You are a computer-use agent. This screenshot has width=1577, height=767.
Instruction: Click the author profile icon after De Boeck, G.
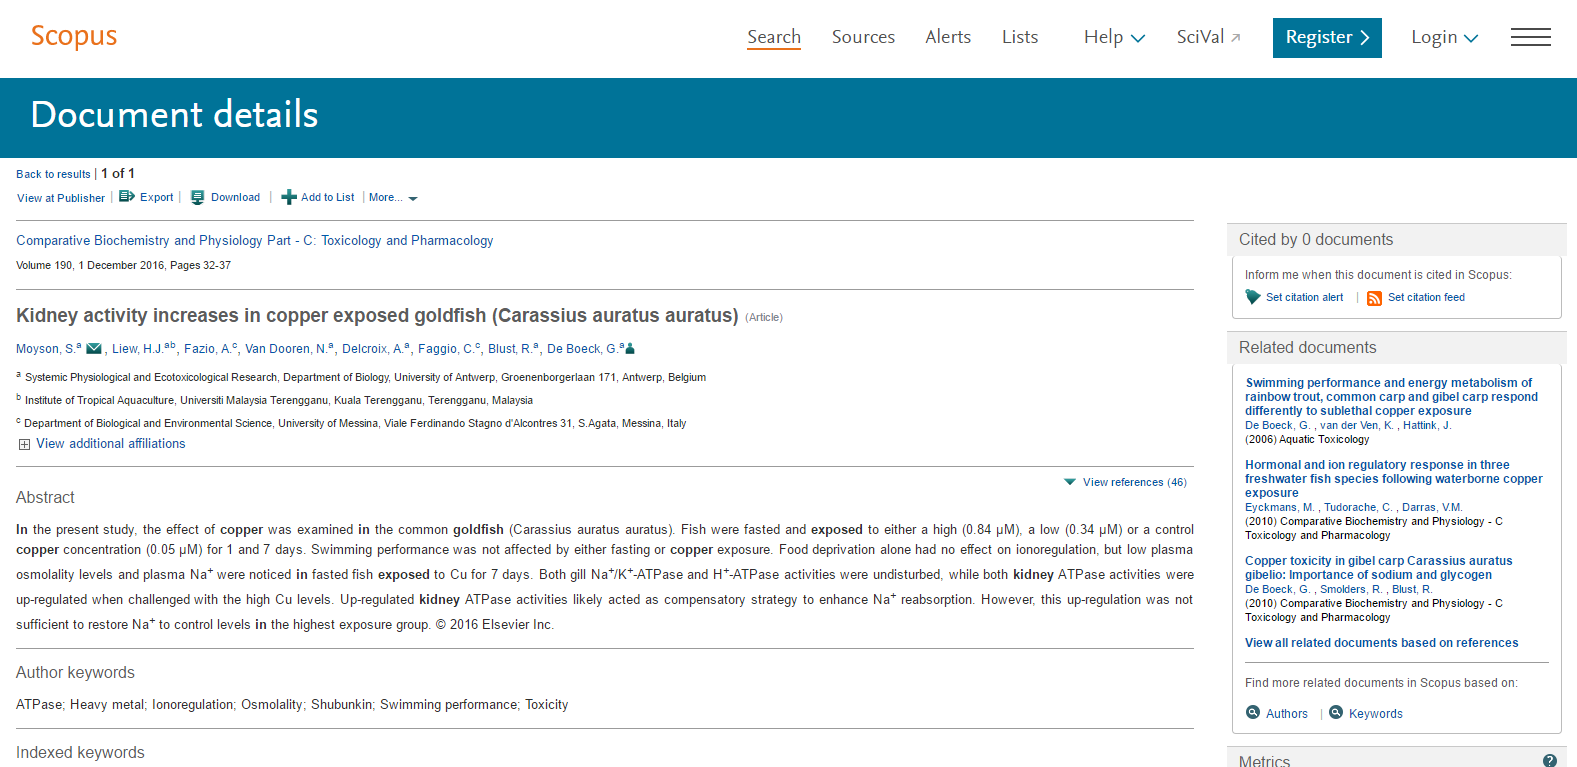[x=630, y=349]
